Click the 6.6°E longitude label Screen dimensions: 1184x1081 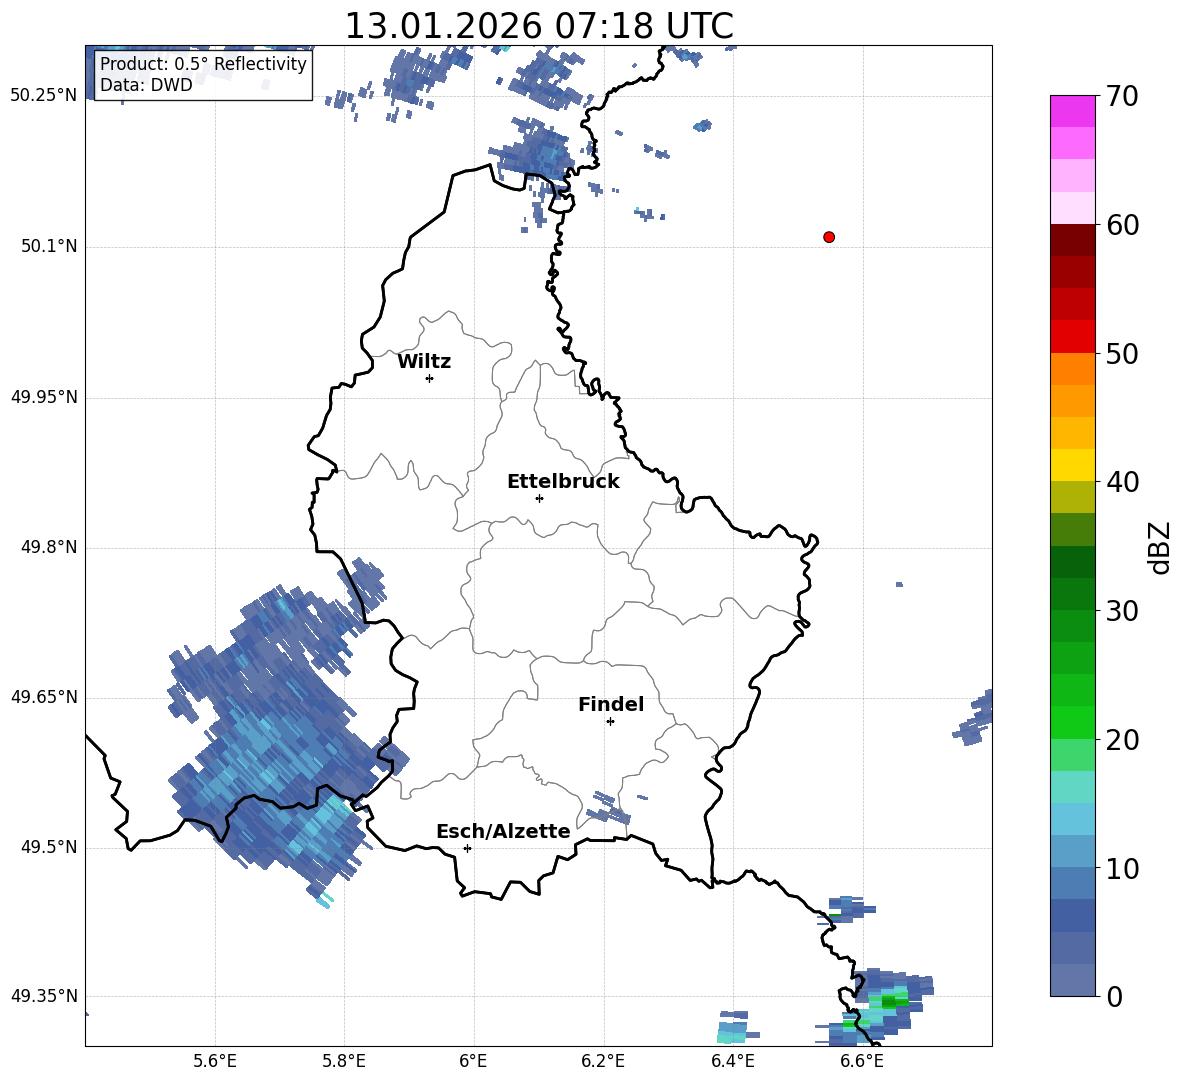[x=862, y=1061]
